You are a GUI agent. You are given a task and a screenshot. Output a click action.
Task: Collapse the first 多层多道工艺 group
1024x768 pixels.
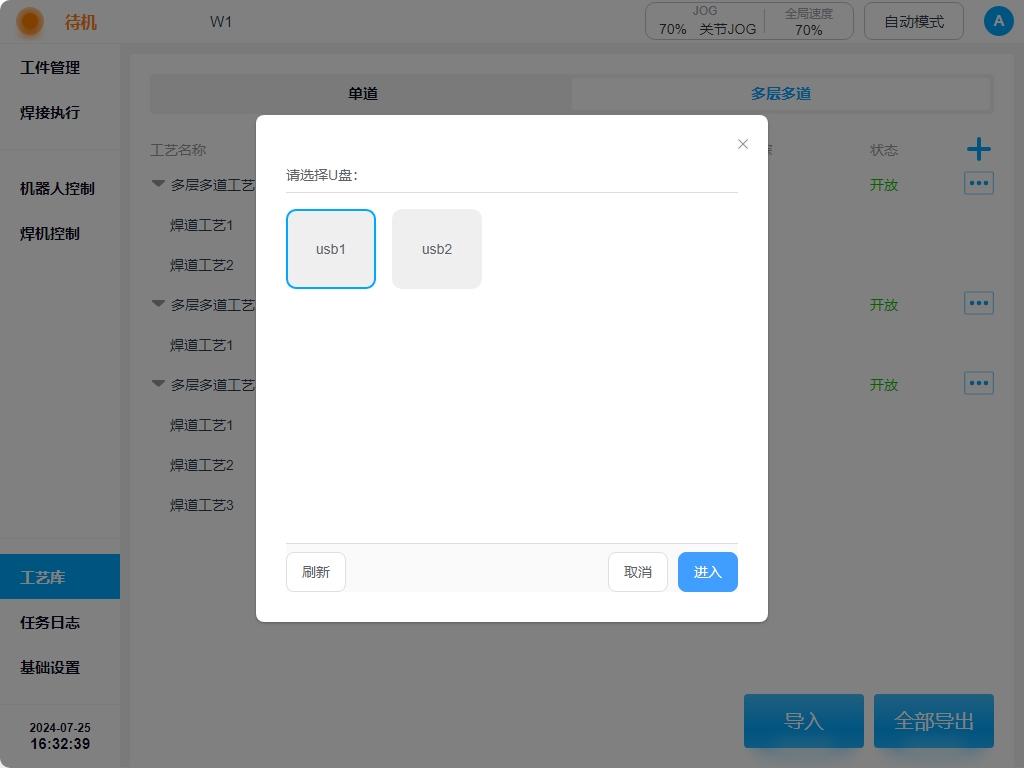coord(159,184)
